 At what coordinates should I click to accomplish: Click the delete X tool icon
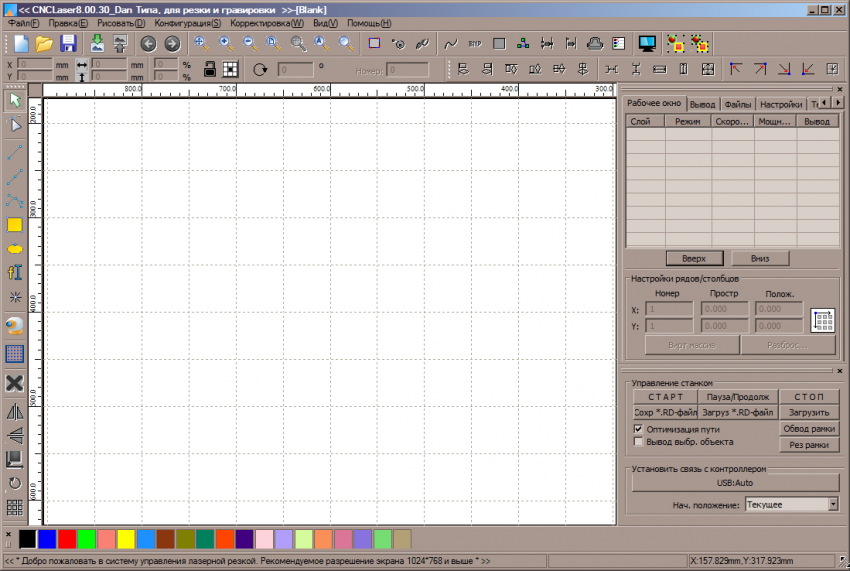(15, 383)
